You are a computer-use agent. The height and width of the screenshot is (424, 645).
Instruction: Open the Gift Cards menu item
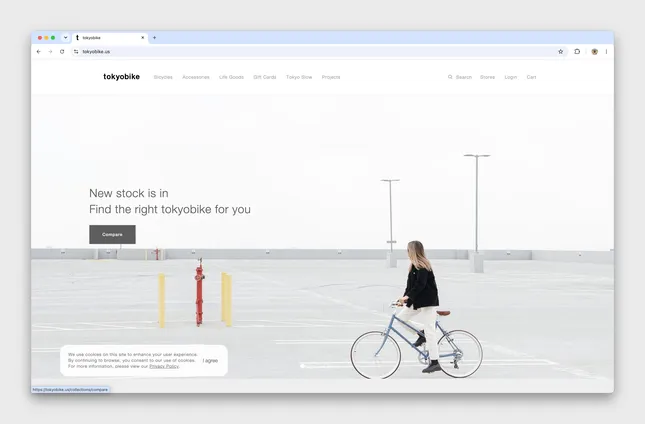264,77
